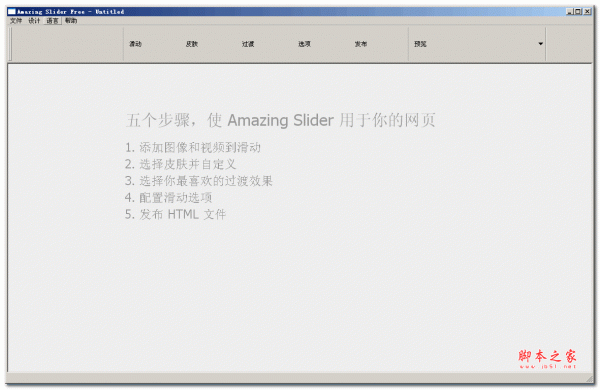This screenshot has height=390, width=600.
Task: Close the Amazing Slider window
Action: pos(587,12)
